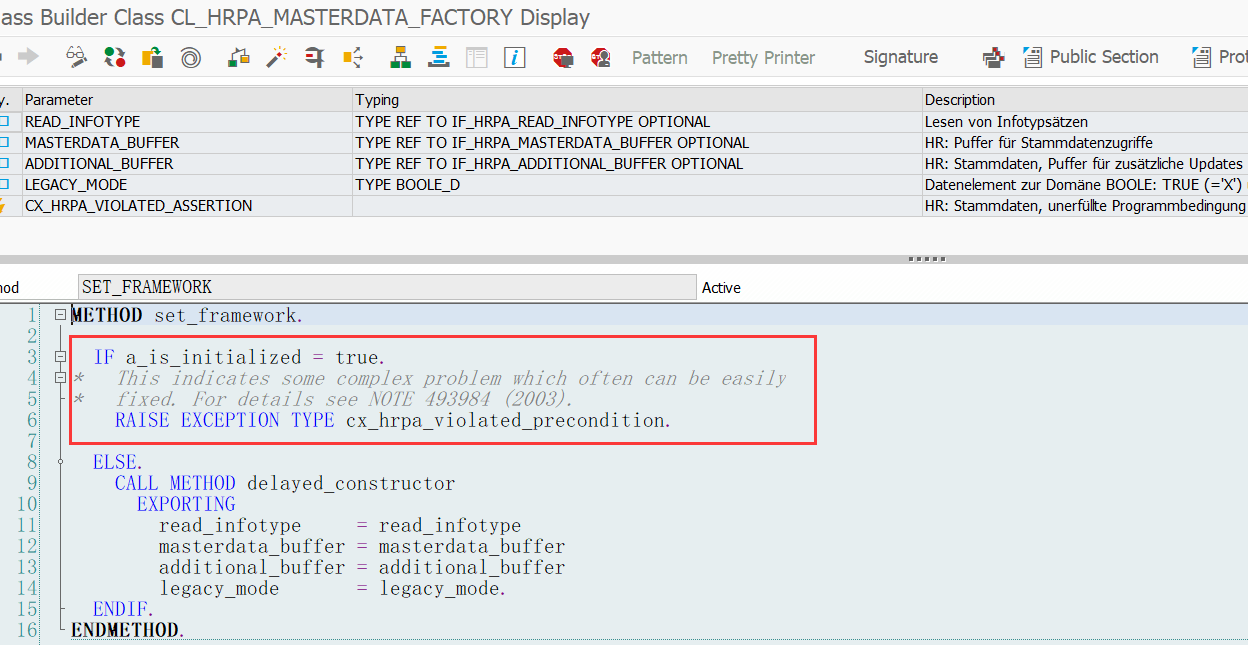The height and width of the screenshot is (645, 1248).
Task: Click the Description column header
Action: [x=1085, y=100]
